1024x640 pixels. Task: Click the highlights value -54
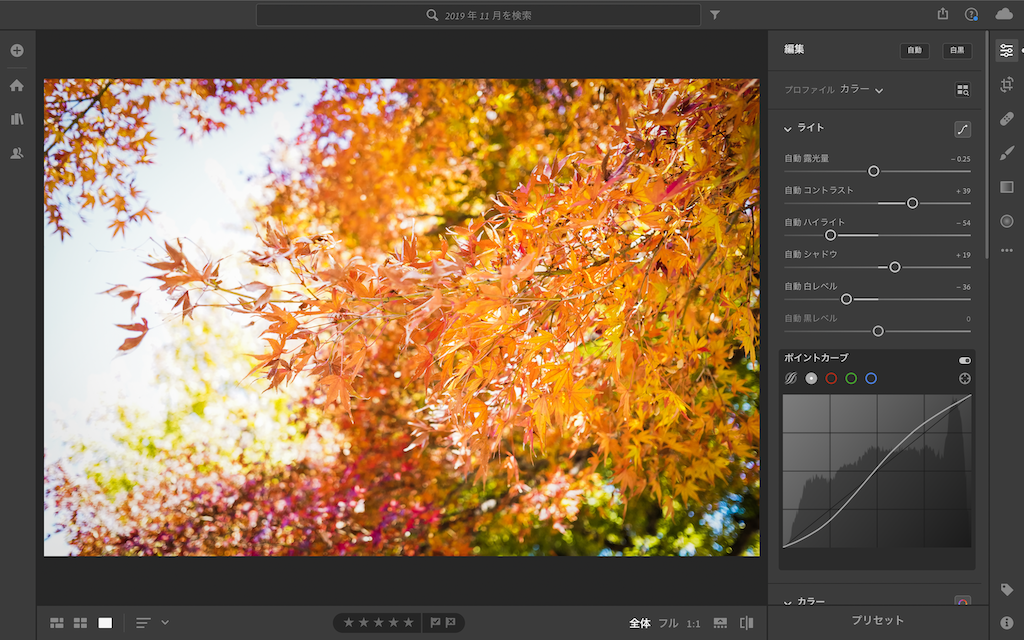pyautogui.click(x=963, y=223)
